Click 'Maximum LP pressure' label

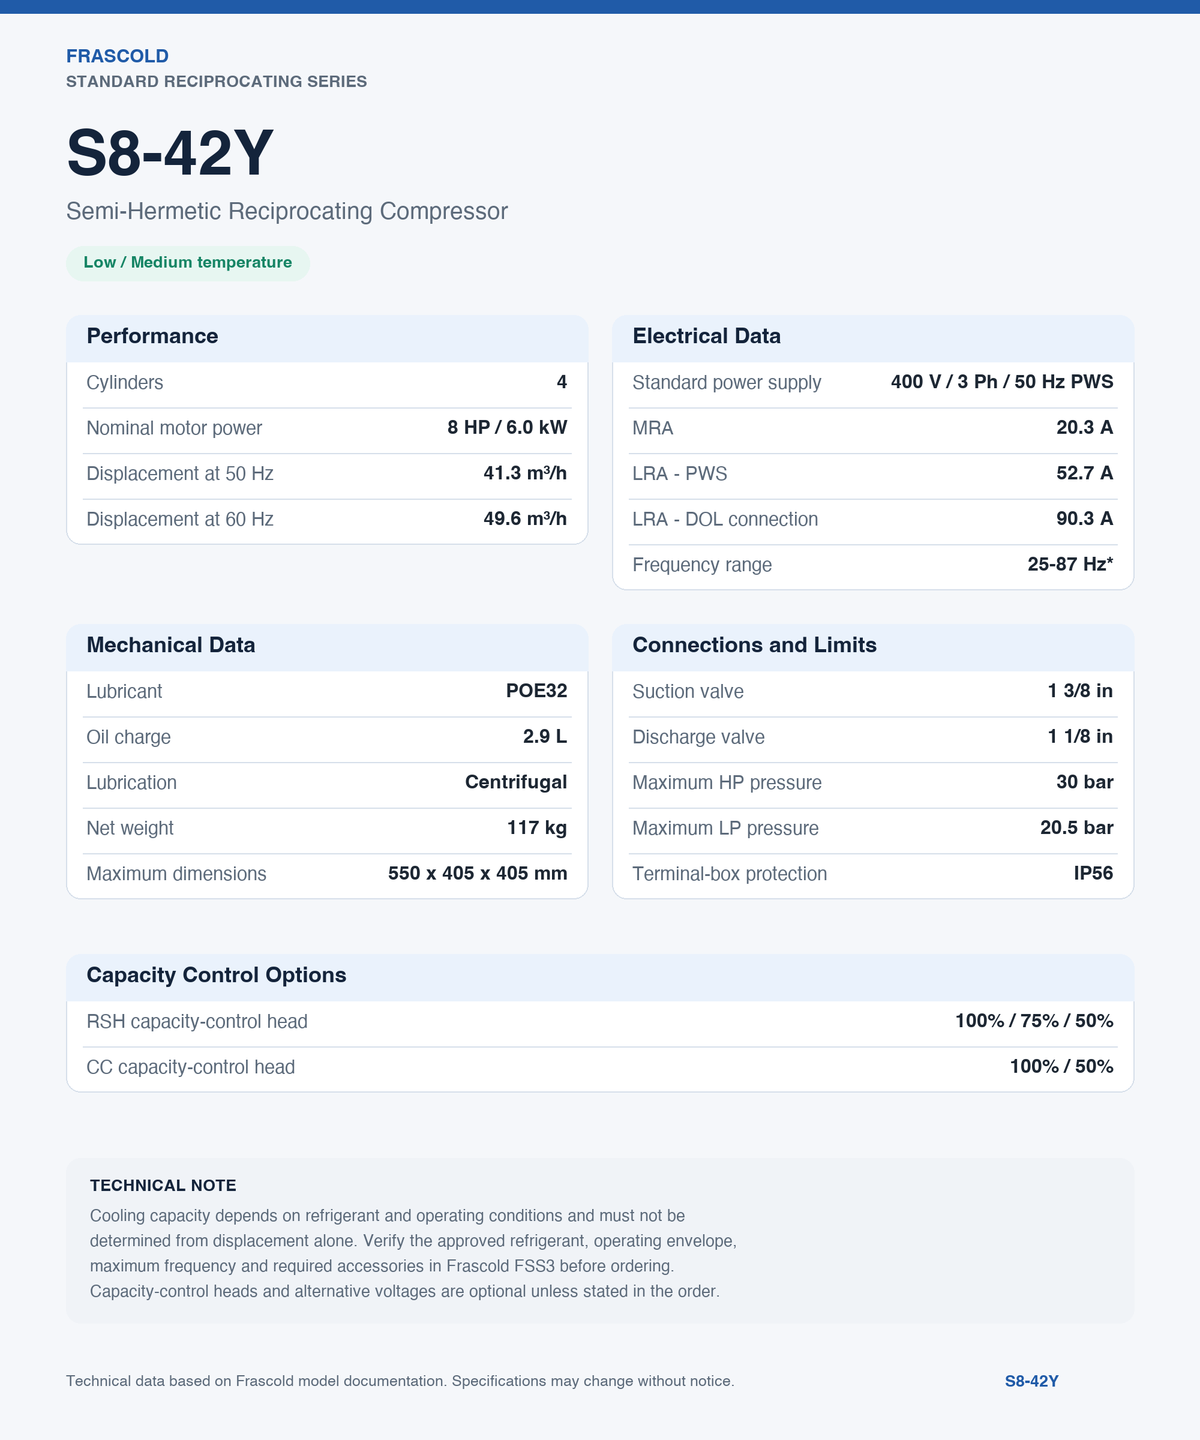[x=725, y=828]
